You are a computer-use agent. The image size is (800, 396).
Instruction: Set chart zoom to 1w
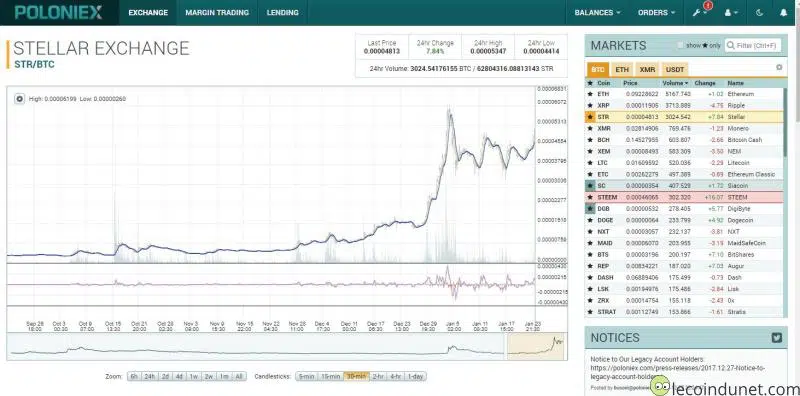pos(194,377)
